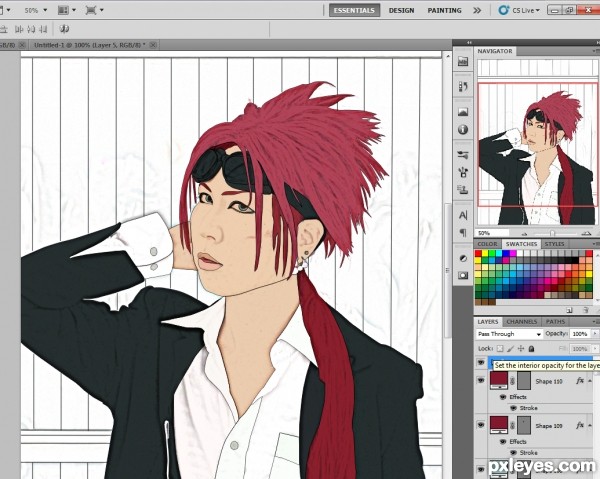Viewport: 600px width, 479px height.
Task: Switch to the Paths tab
Action: click(x=555, y=322)
